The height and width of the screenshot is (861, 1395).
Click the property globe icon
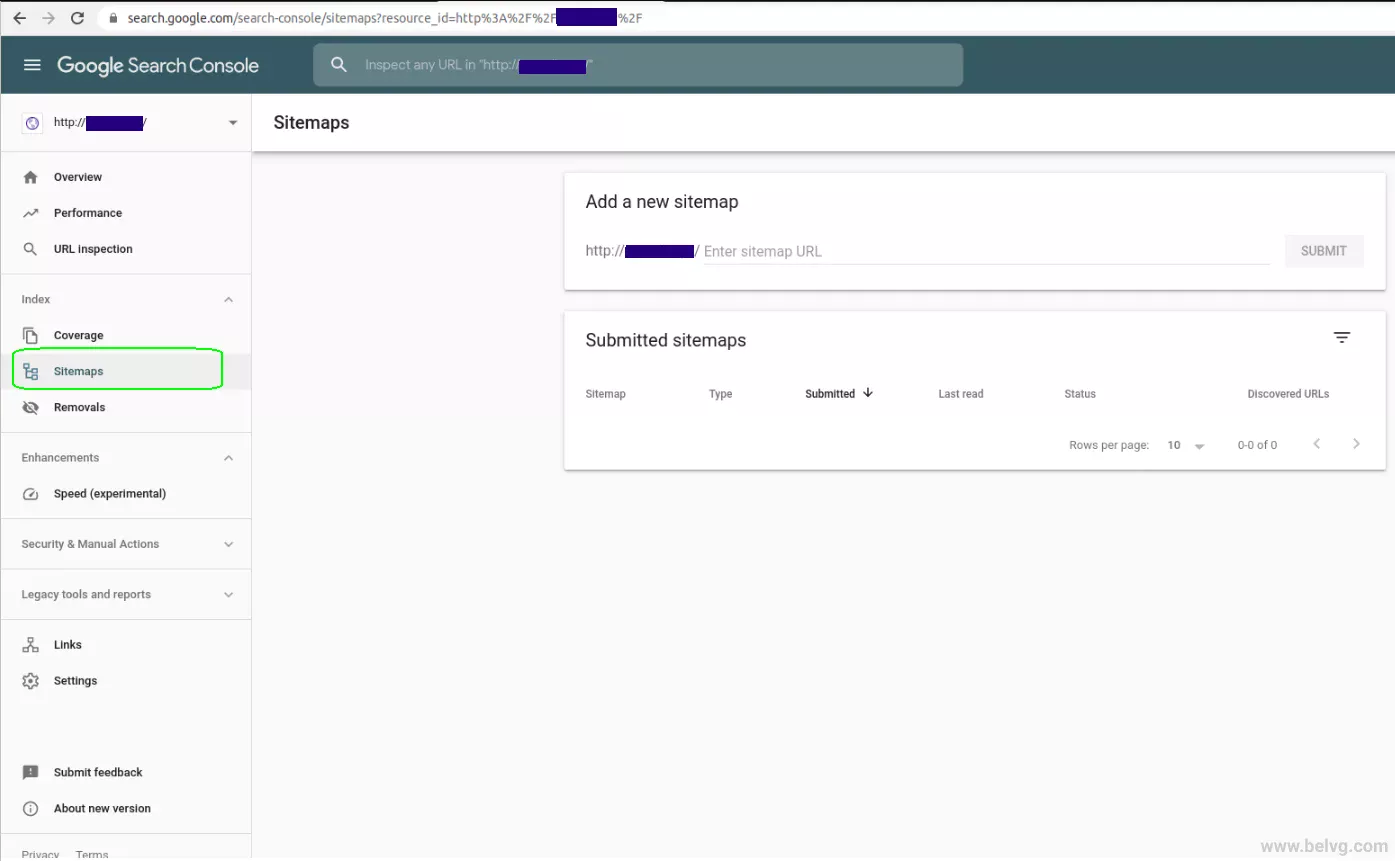point(32,123)
